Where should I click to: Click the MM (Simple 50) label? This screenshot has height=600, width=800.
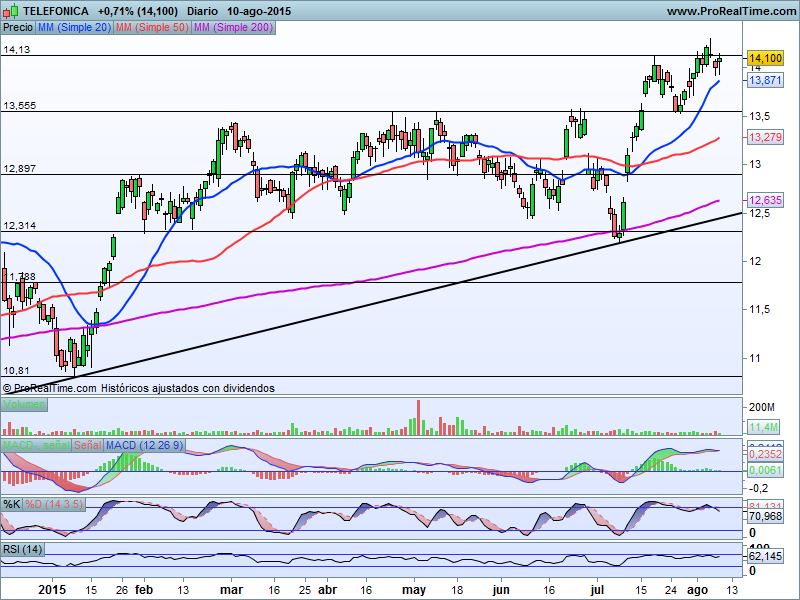tap(149, 27)
